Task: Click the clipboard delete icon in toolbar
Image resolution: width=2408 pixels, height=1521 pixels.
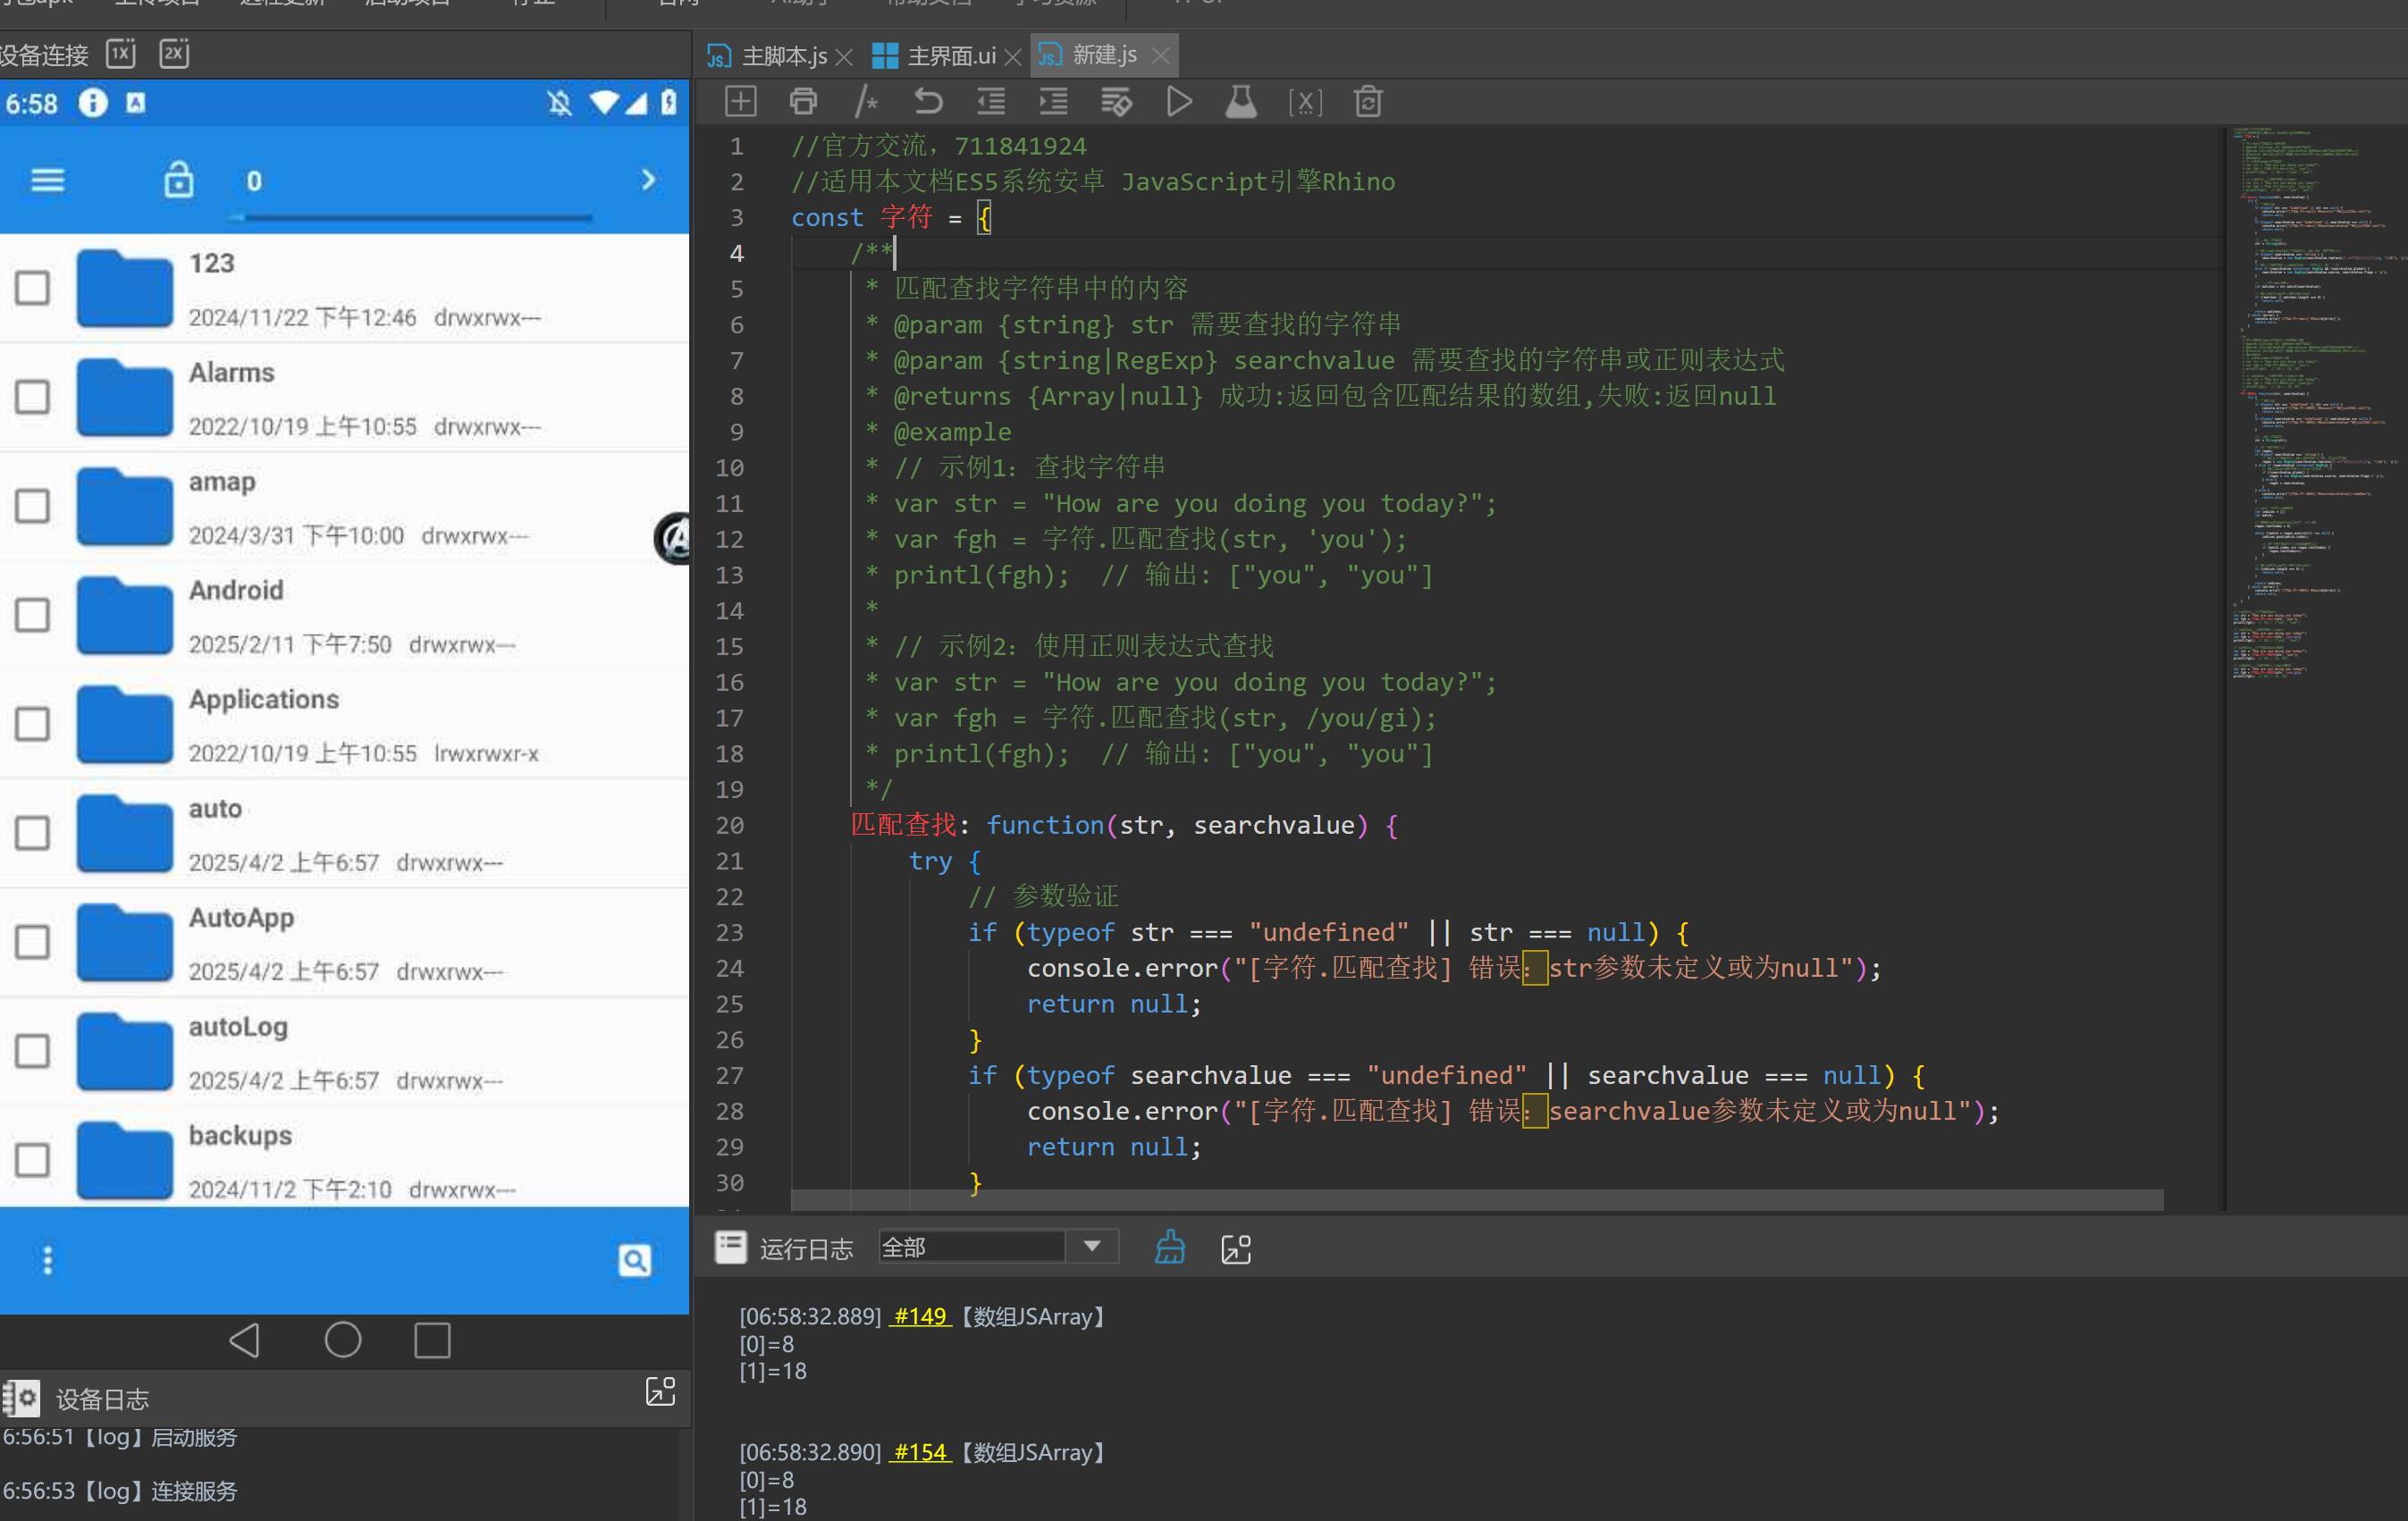Action: coord(1367,102)
